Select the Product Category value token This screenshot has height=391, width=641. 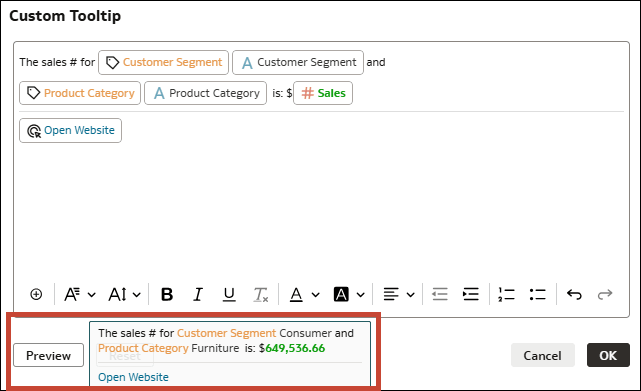[206, 93]
